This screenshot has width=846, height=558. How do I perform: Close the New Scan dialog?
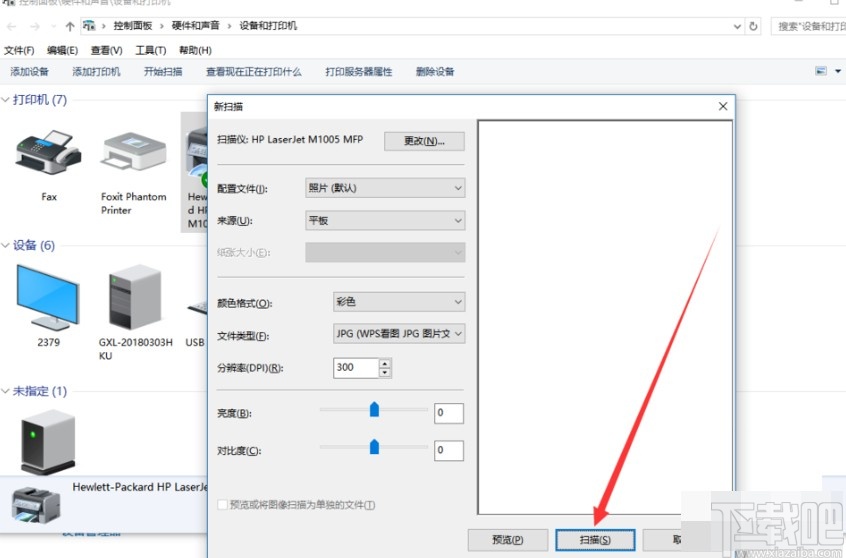723,106
